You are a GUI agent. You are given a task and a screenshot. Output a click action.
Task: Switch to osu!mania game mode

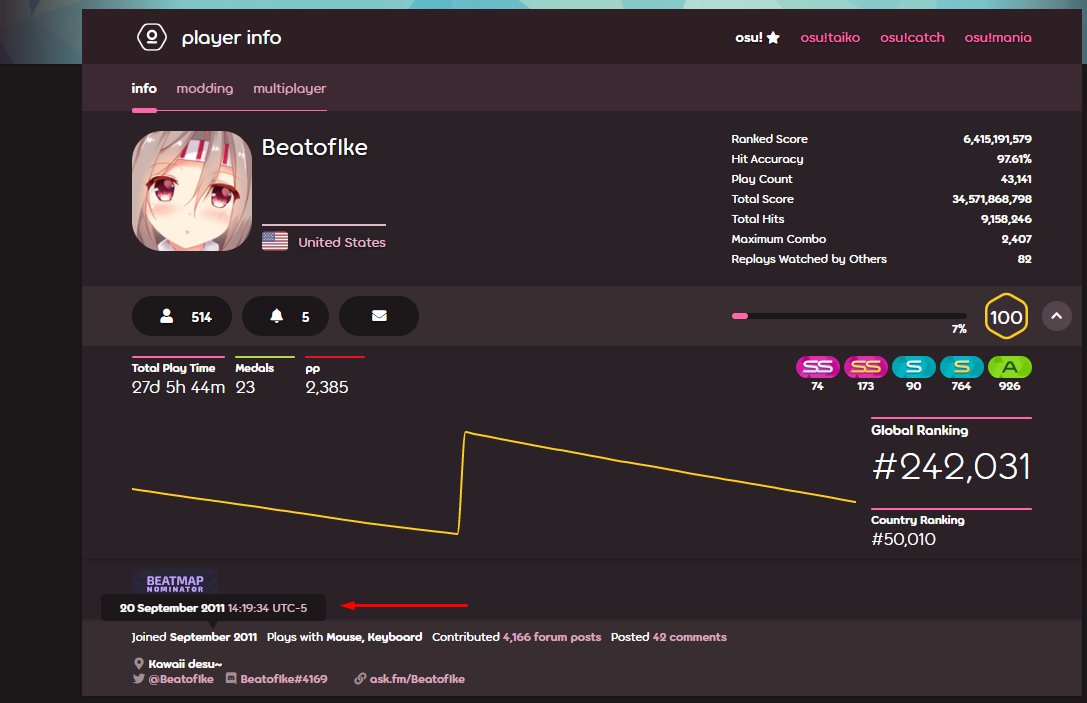[998, 37]
